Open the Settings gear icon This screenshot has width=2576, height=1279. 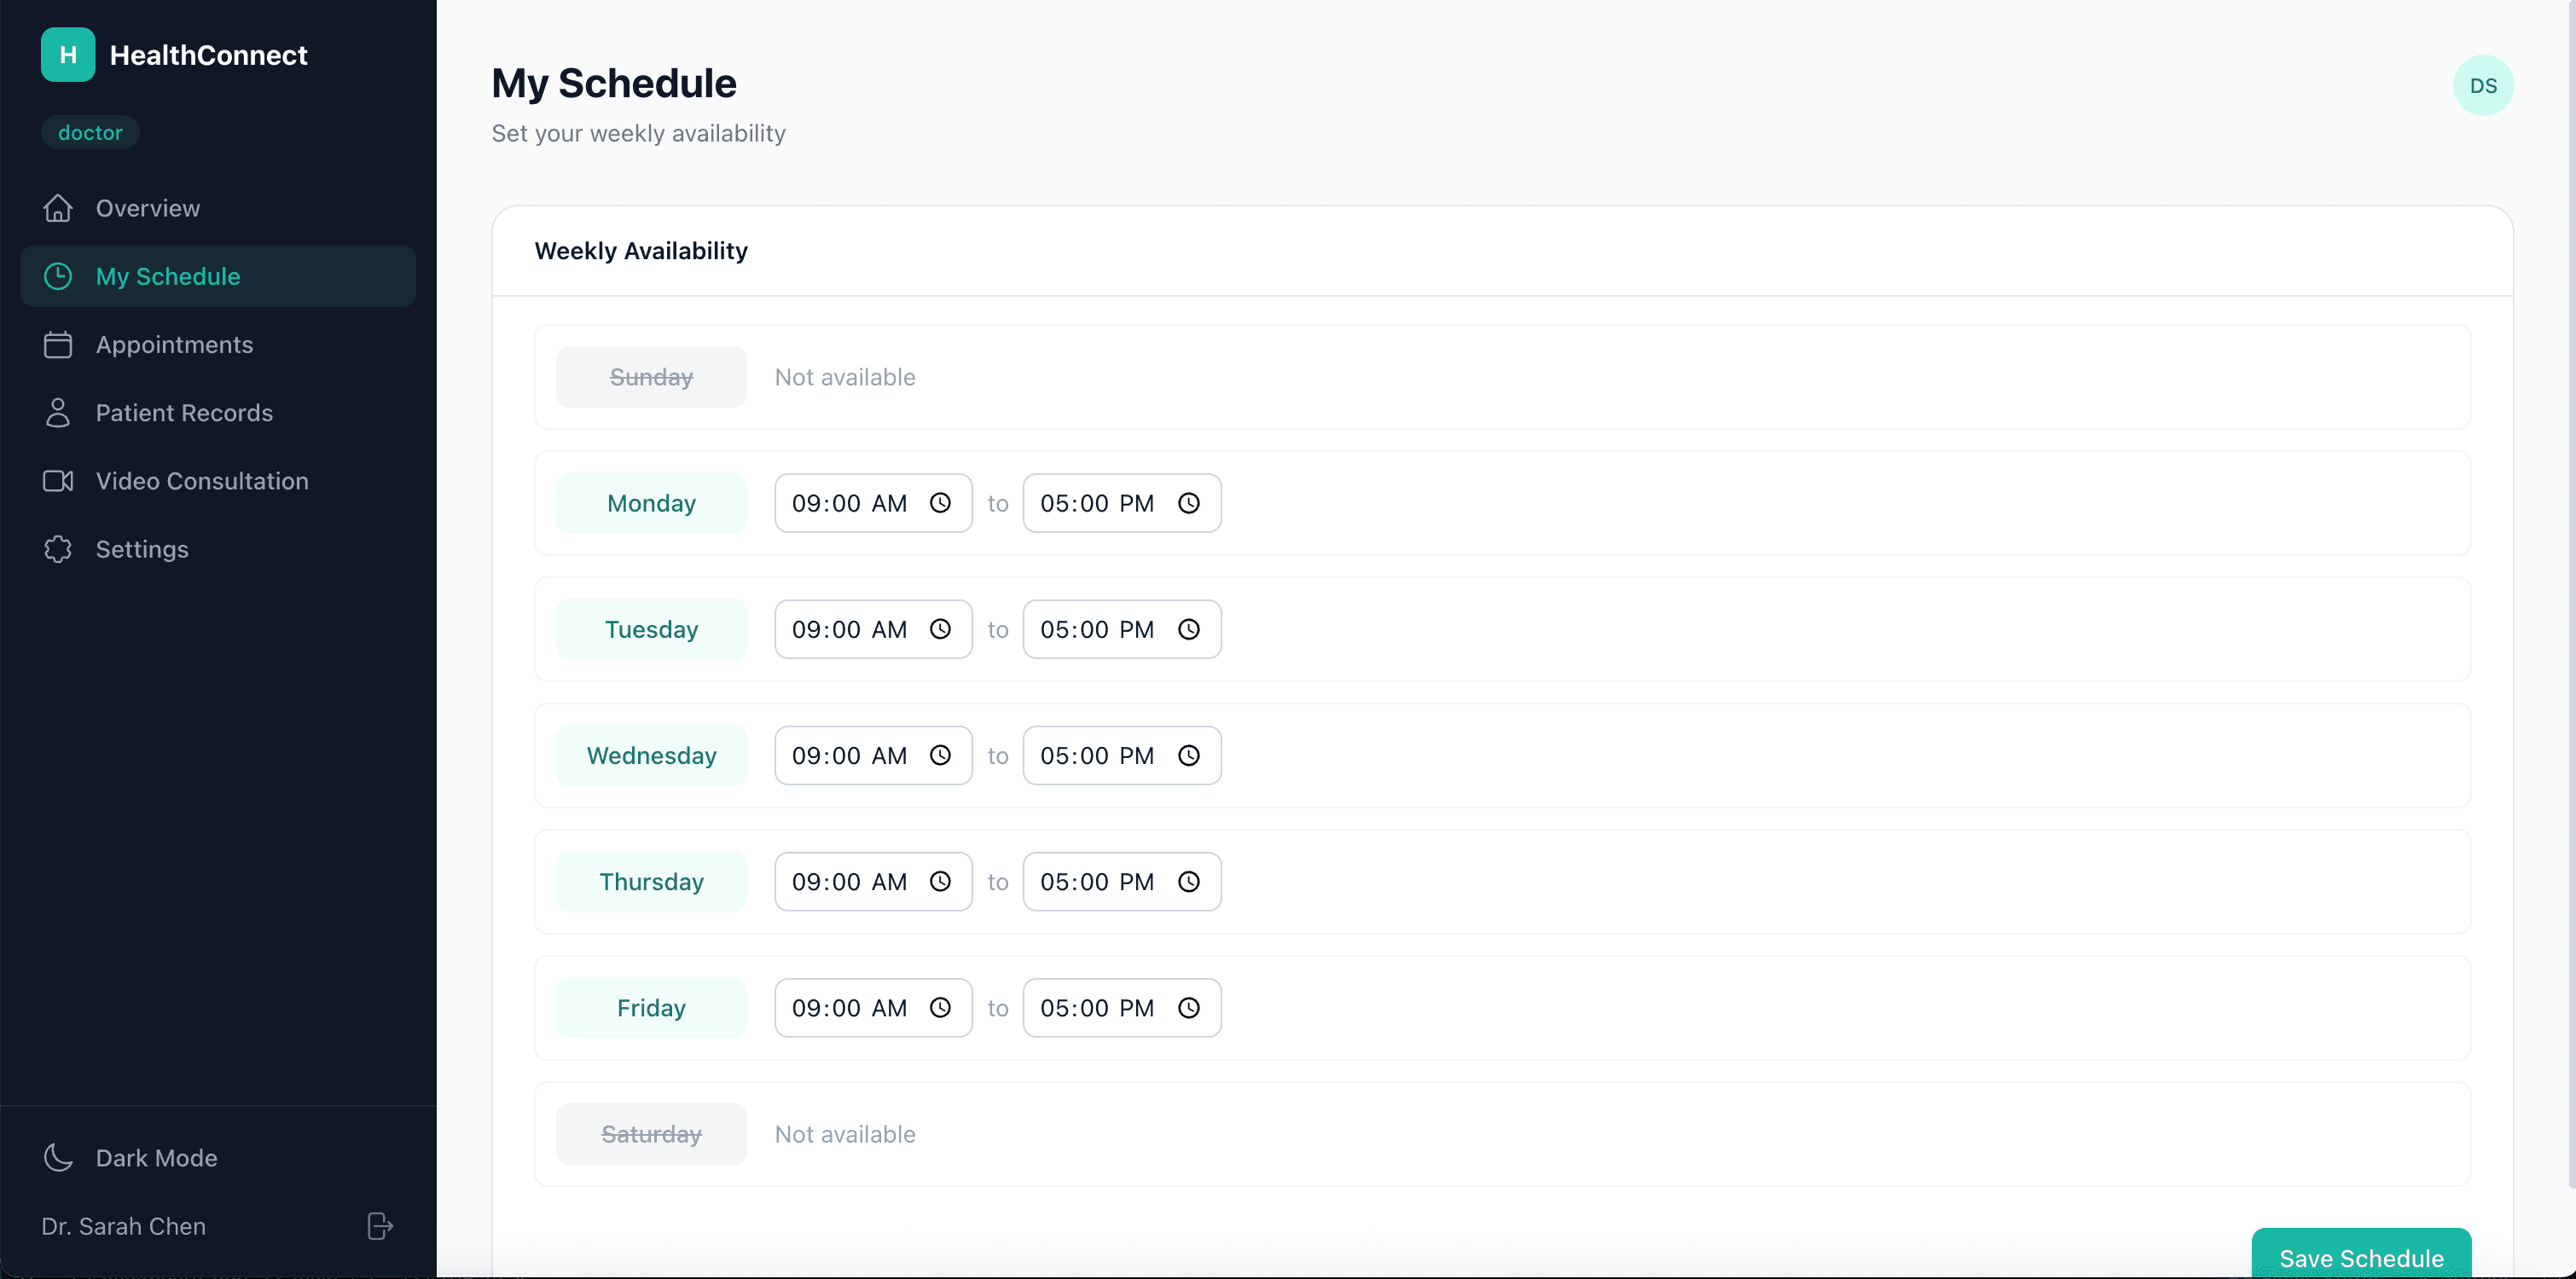pos(58,549)
